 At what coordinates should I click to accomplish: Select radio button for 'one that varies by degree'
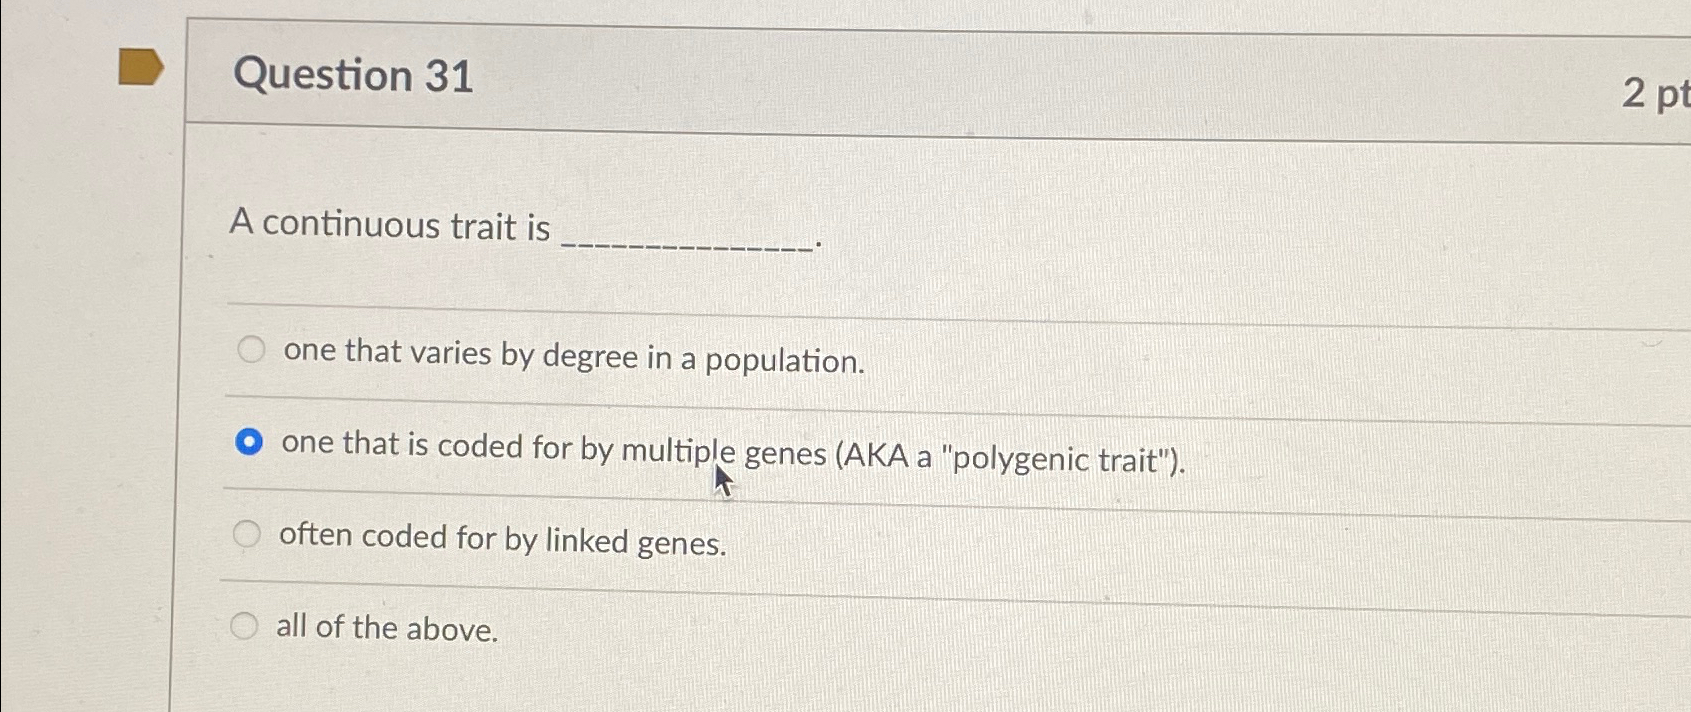pos(250,350)
